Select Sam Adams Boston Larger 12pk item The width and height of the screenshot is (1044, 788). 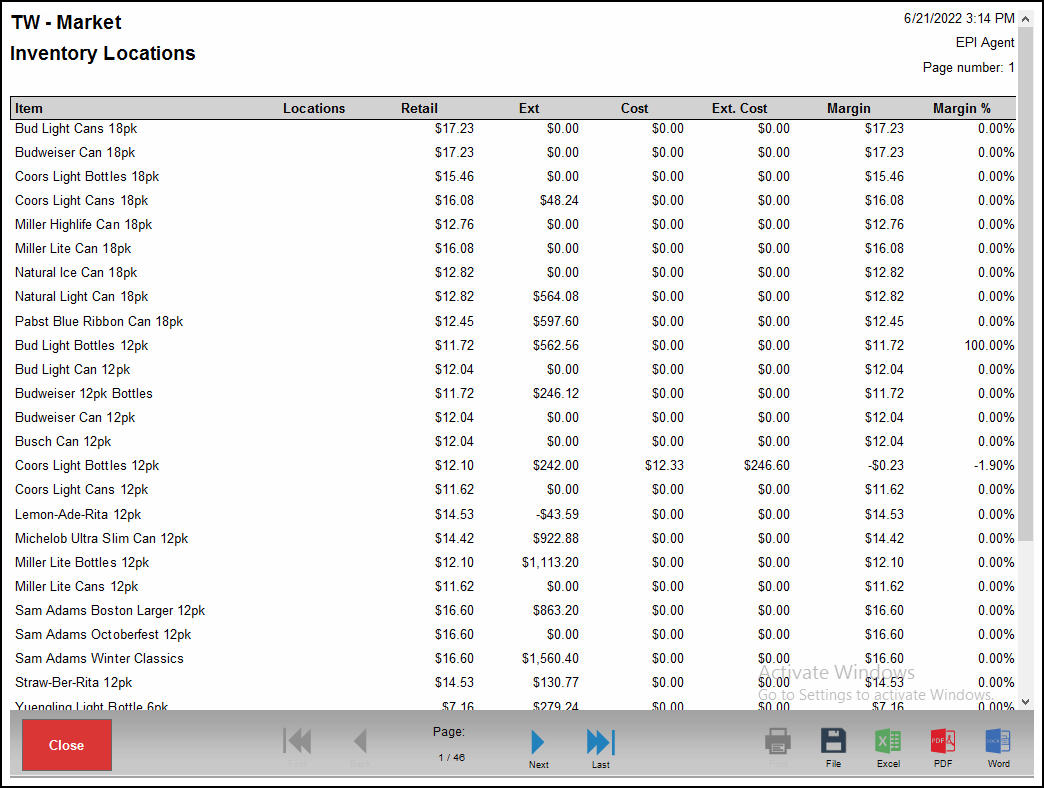point(110,610)
